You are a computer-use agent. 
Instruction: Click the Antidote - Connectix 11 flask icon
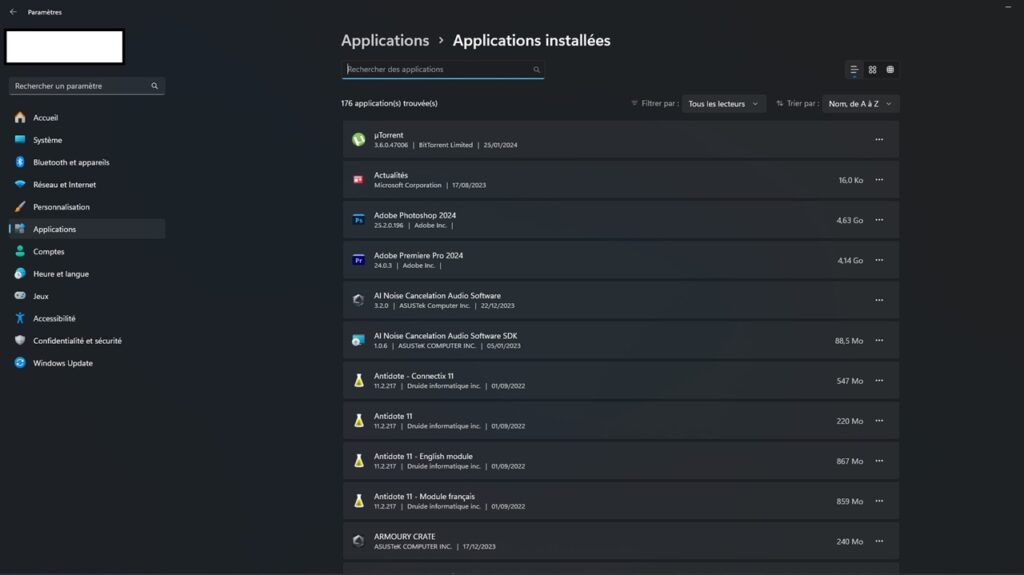[359, 380]
